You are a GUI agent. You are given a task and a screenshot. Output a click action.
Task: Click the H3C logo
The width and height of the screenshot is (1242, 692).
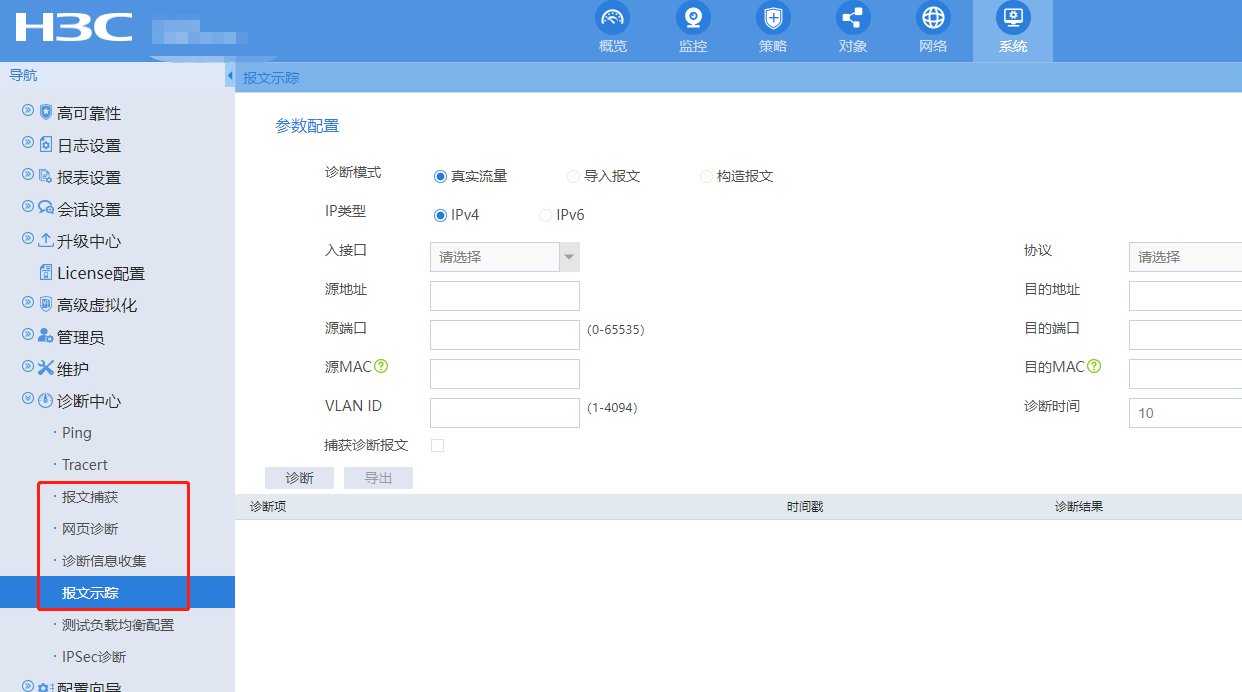73,27
